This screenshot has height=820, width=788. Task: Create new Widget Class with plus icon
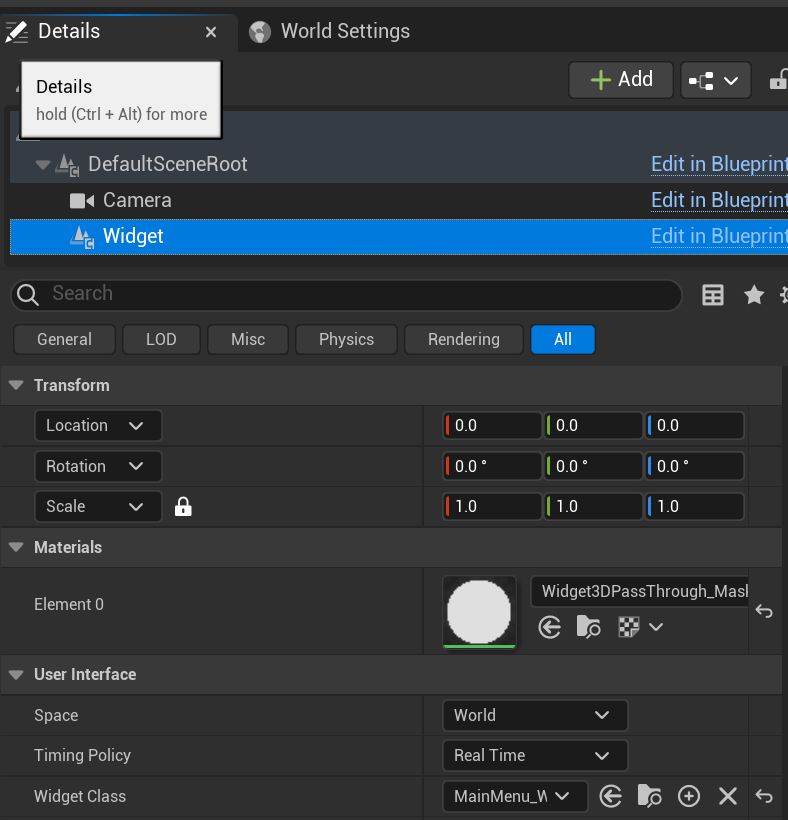(689, 796)
